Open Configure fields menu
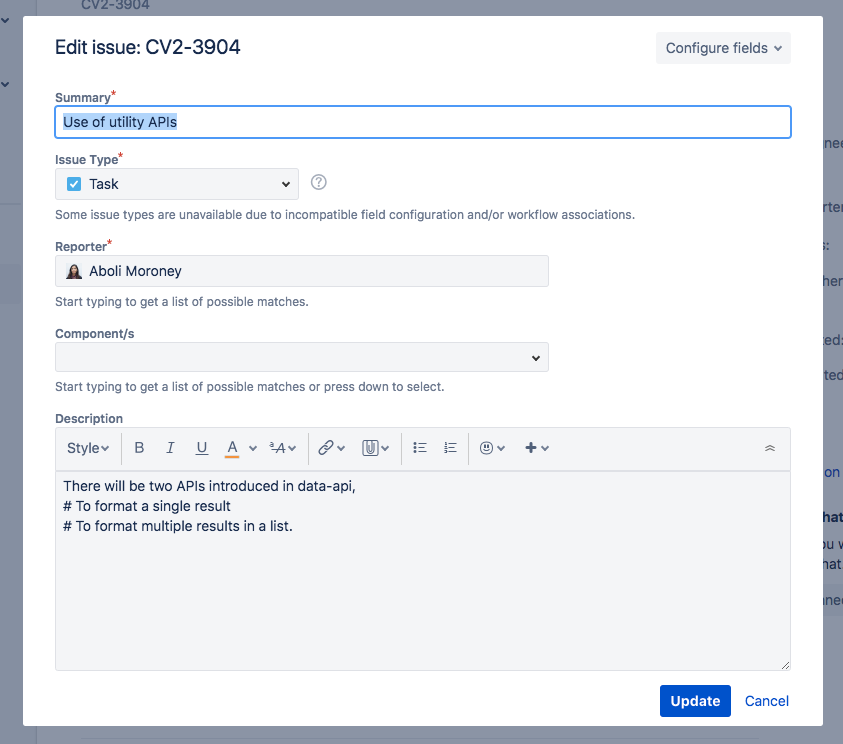This screenshot has width=843, height=744. (723, 48)
